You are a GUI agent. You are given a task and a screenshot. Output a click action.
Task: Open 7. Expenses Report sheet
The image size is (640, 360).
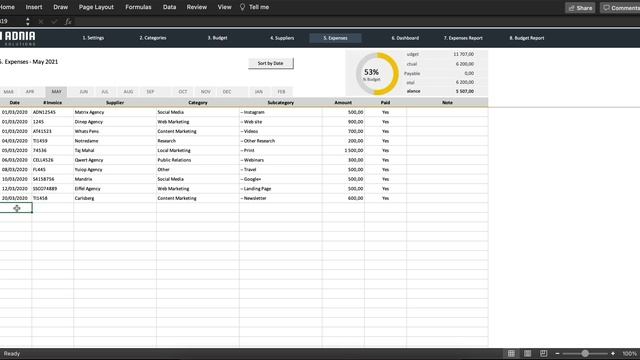(463, 38)
